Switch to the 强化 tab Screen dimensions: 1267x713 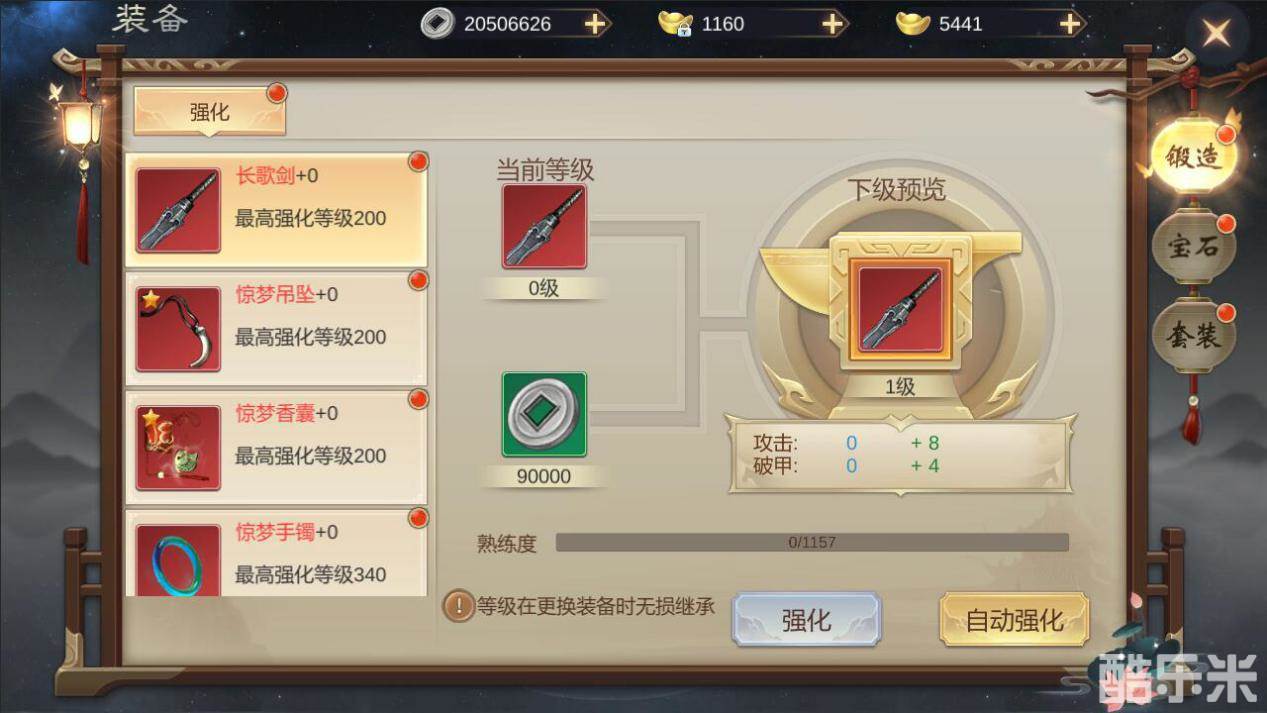210,112
